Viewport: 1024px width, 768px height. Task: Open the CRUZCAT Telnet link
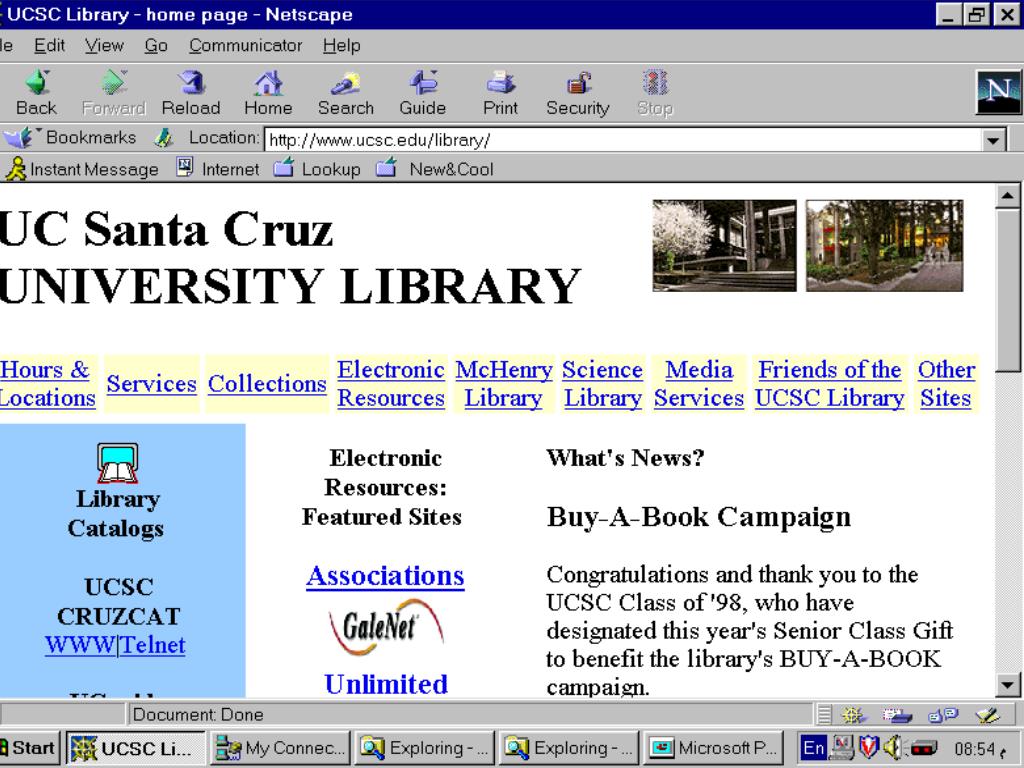click(153, 645)
